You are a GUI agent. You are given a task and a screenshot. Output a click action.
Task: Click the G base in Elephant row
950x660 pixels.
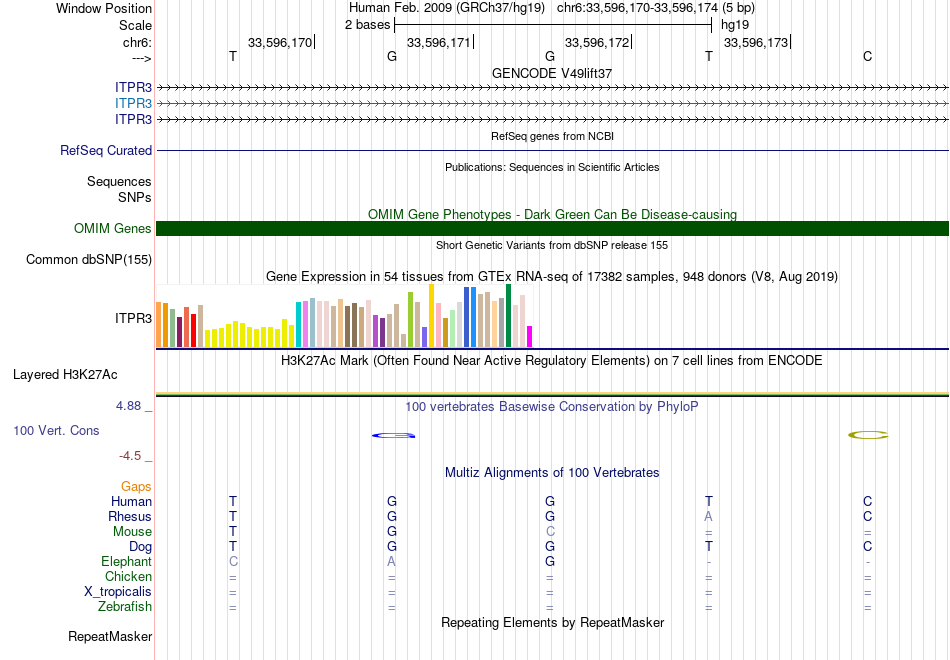tap(550, 562)
